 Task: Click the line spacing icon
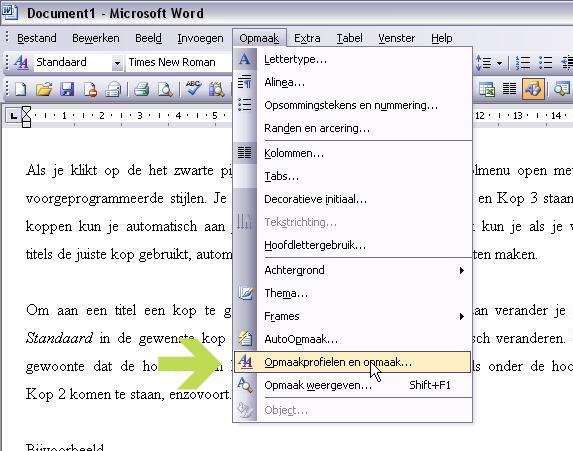tap(483, 62)
